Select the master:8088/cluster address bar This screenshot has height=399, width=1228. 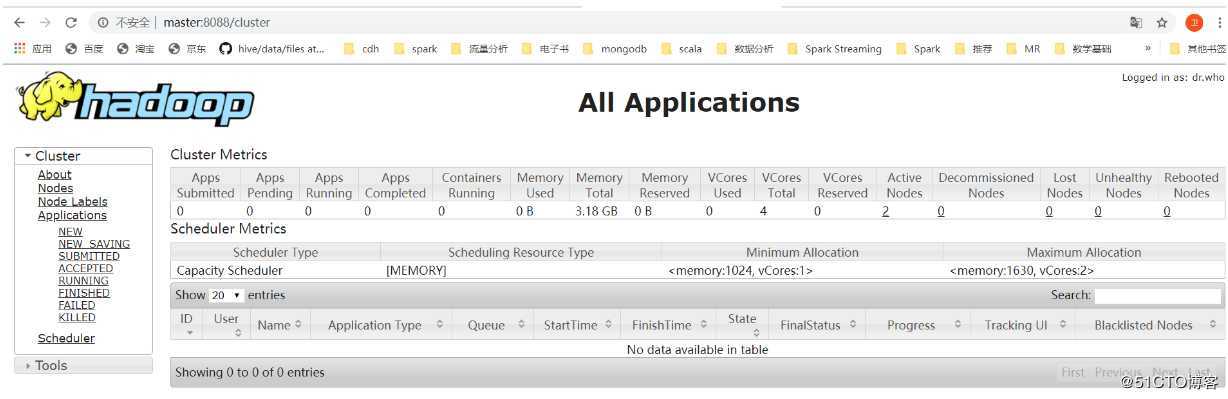(x=217, y=22)
